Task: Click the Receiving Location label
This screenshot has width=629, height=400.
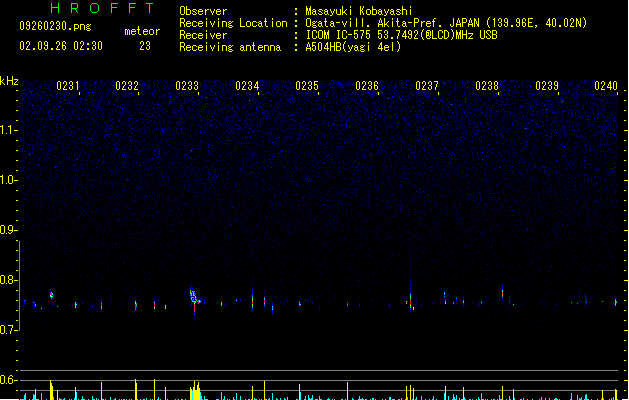Action: [x=233, y=23]
